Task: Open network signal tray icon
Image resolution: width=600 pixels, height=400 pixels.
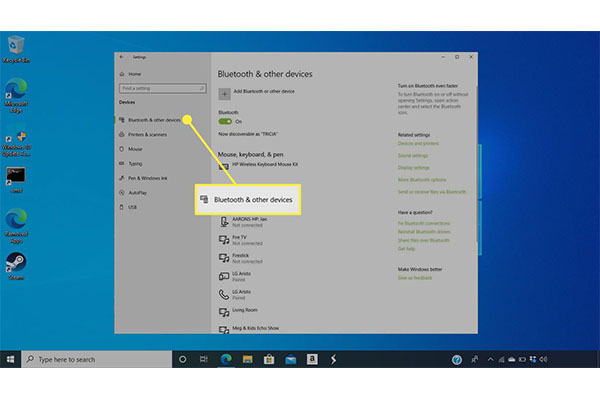Action: pyautogui.click(x=501, y=359)
